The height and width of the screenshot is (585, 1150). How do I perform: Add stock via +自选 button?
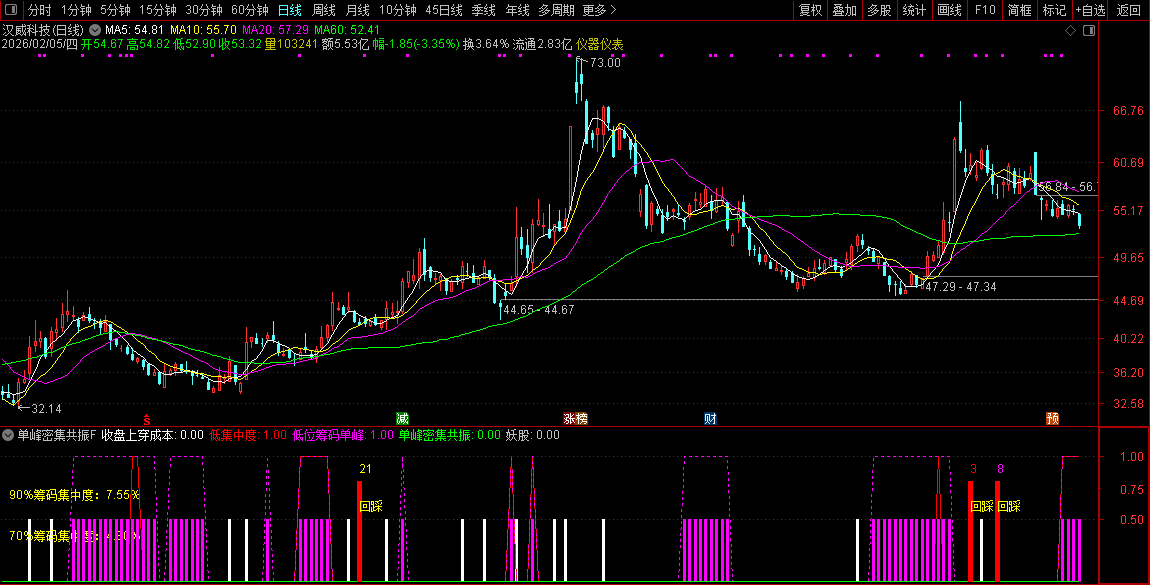click(x=1090, y=10)
